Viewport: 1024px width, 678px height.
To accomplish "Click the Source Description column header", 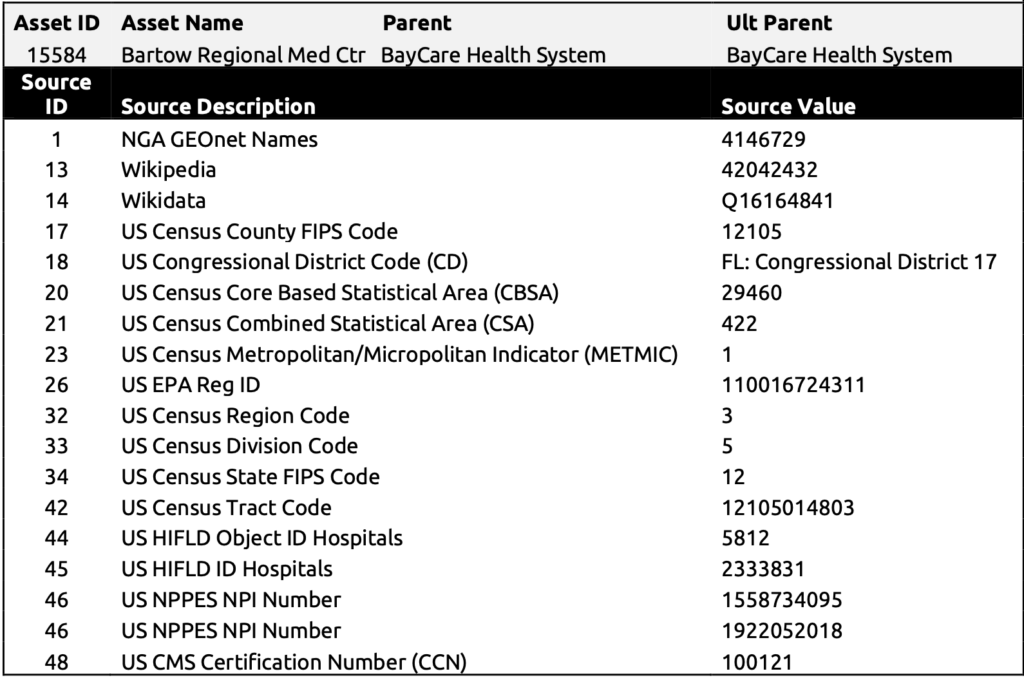I will pyautogui.click(x=218, y=106).
